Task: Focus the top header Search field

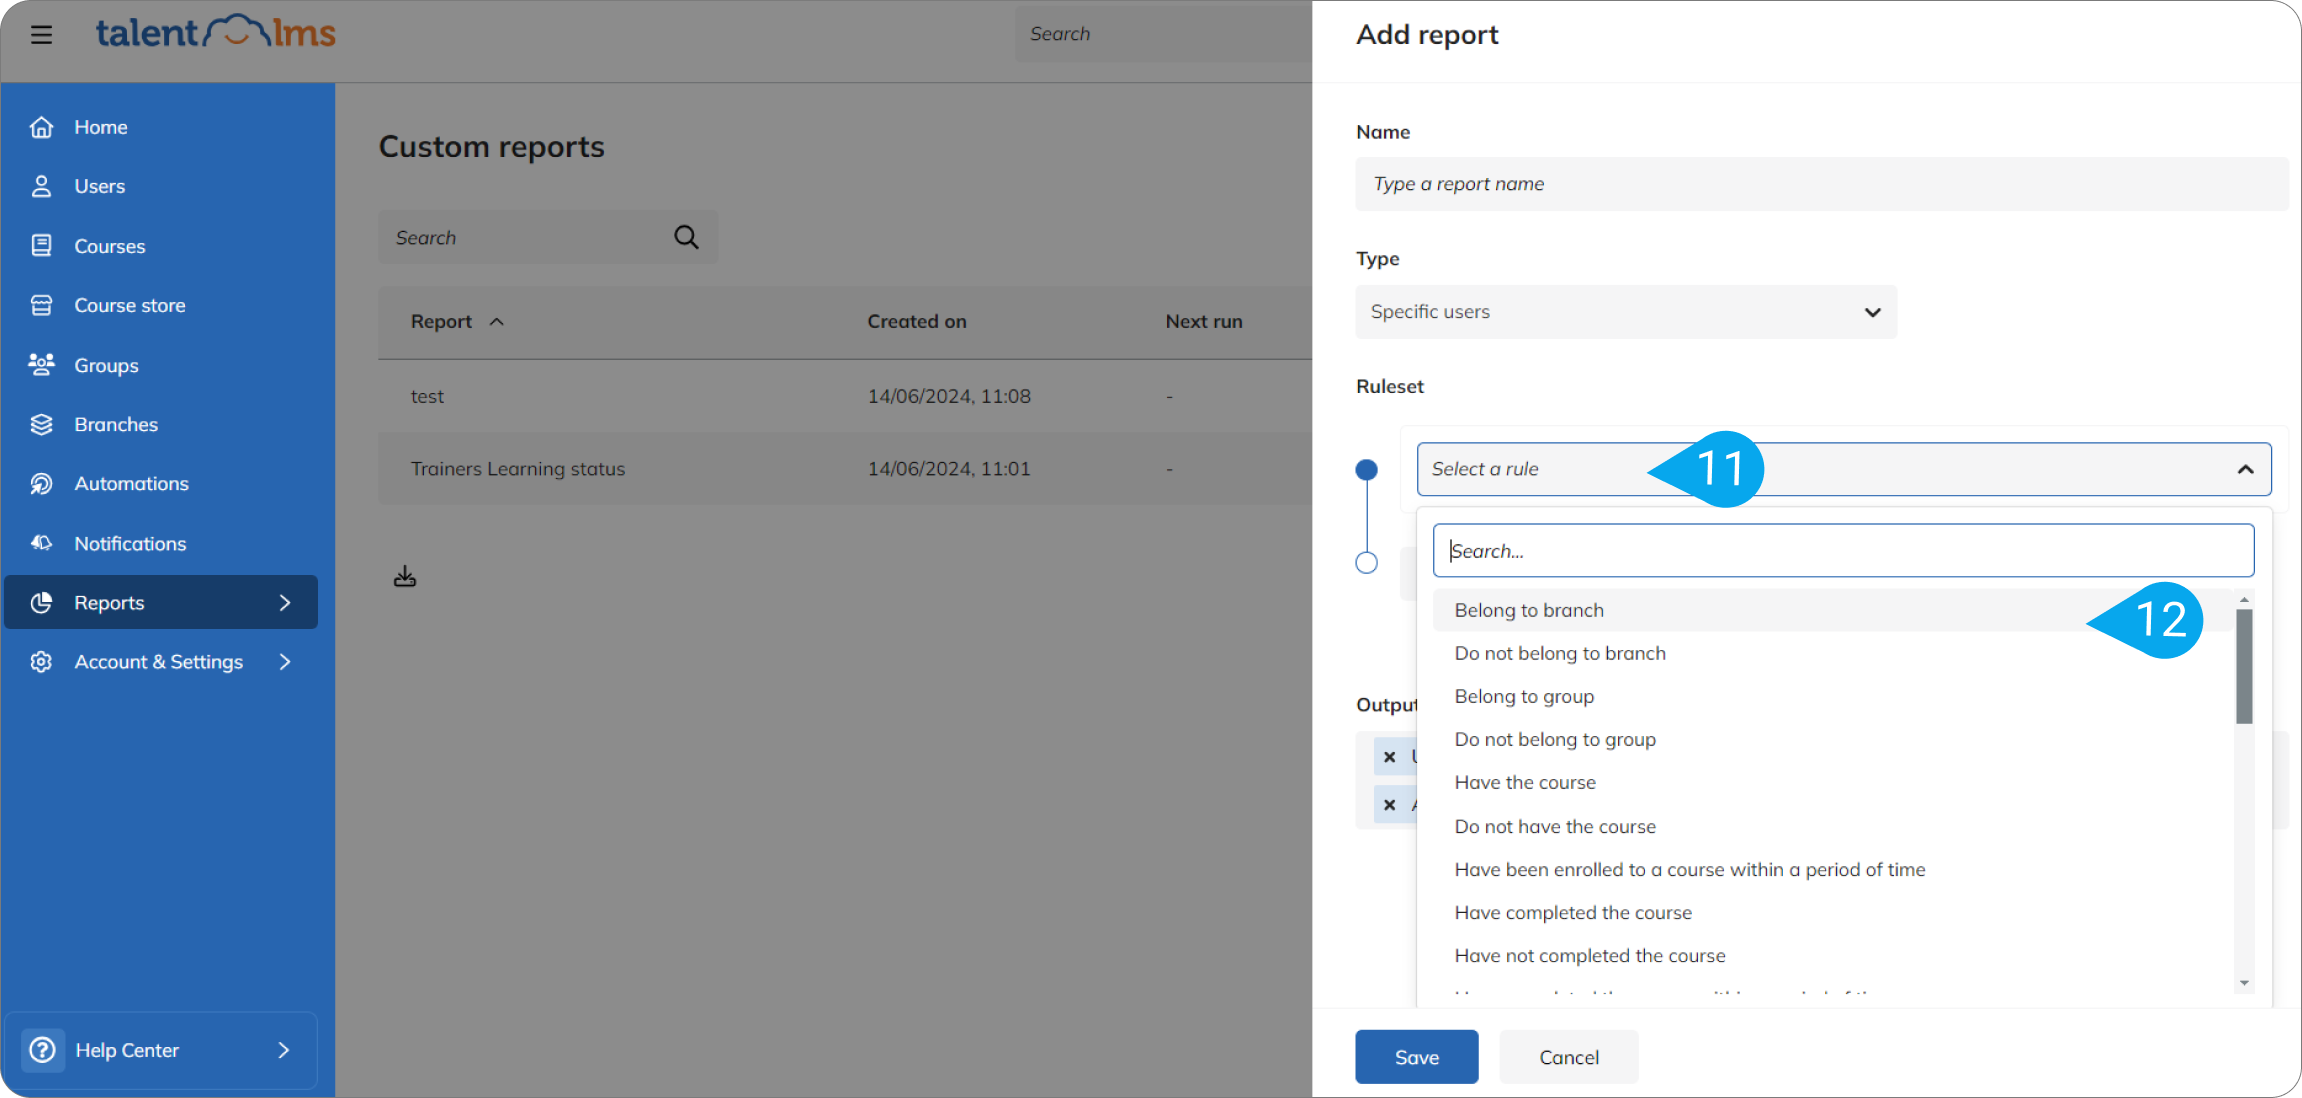Action: click(x=1164, y=34)
